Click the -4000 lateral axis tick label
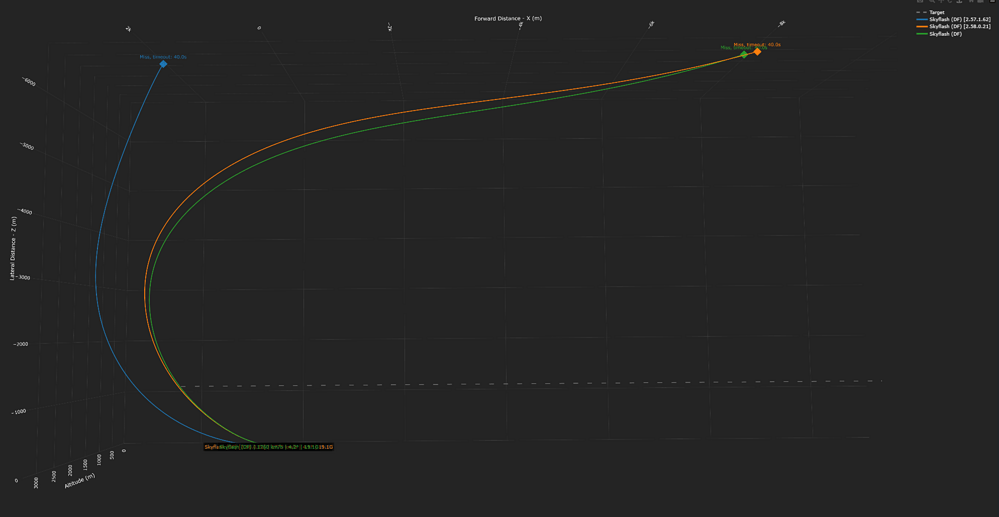 click(x=25, y=212)
